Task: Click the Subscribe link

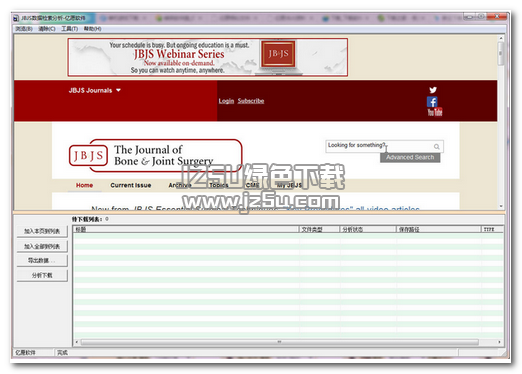Action: pyautogui.click(x=251, y=101)
